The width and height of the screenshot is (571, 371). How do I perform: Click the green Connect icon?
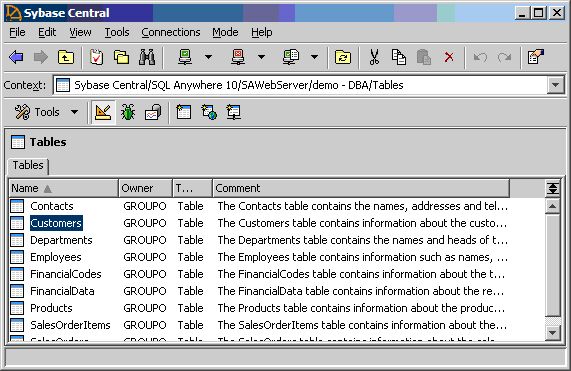pos(185,57)
